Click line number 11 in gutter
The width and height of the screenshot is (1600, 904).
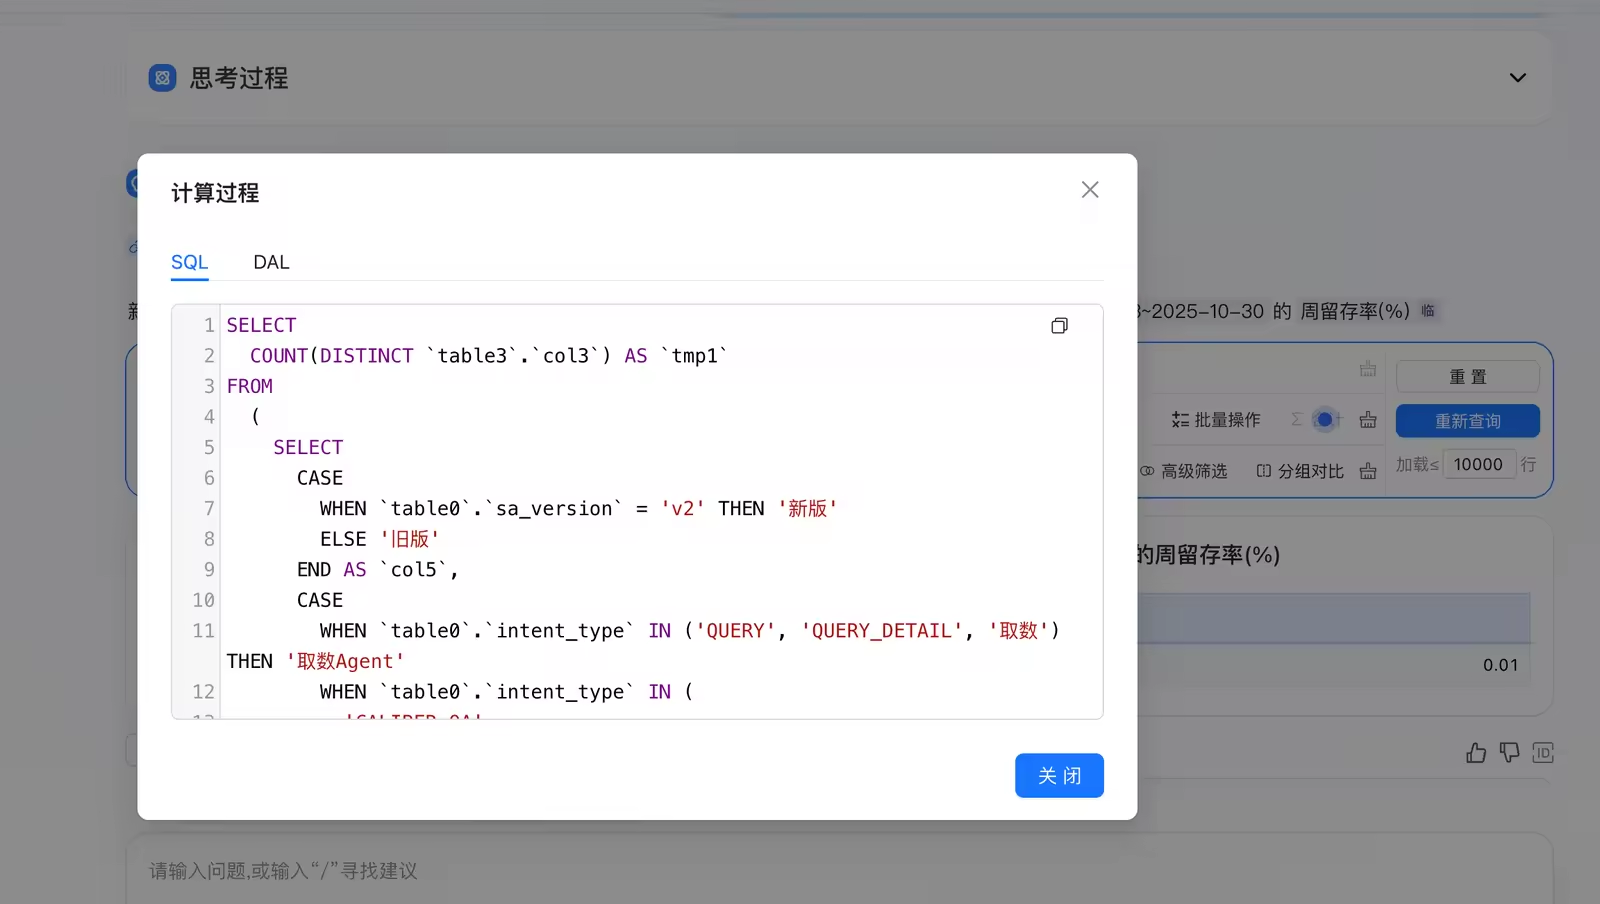(204, 631)
